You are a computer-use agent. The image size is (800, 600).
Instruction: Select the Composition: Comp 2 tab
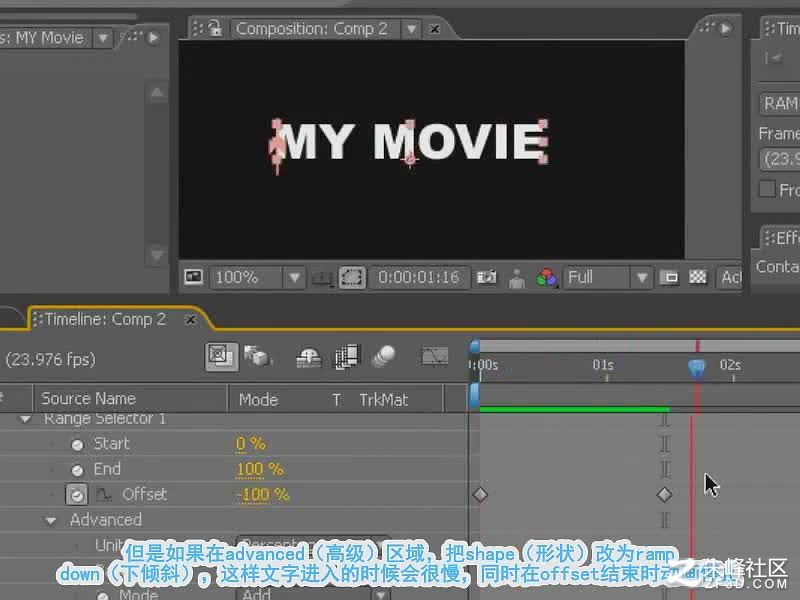(x=311, y=29)
